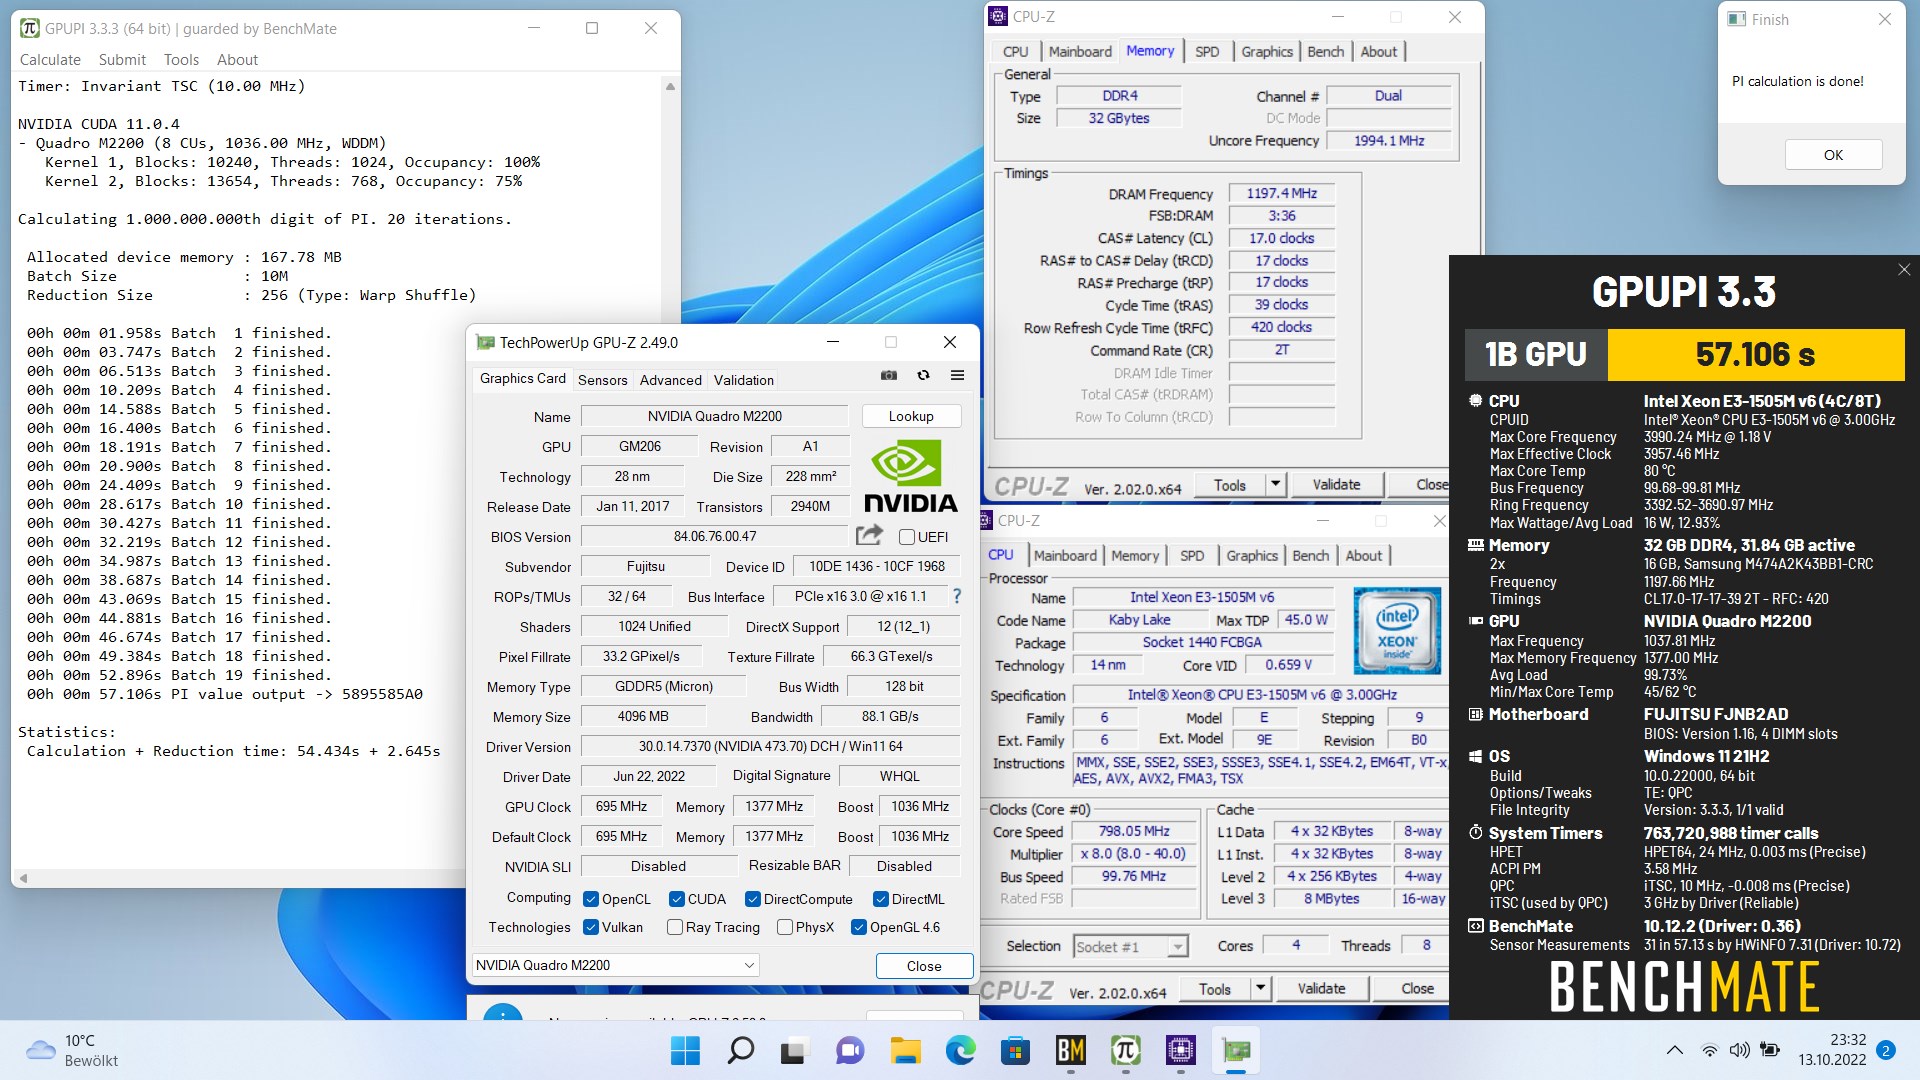Toggle CUDA checkbox
The image size is (1920, 1080).
point(677,899)
